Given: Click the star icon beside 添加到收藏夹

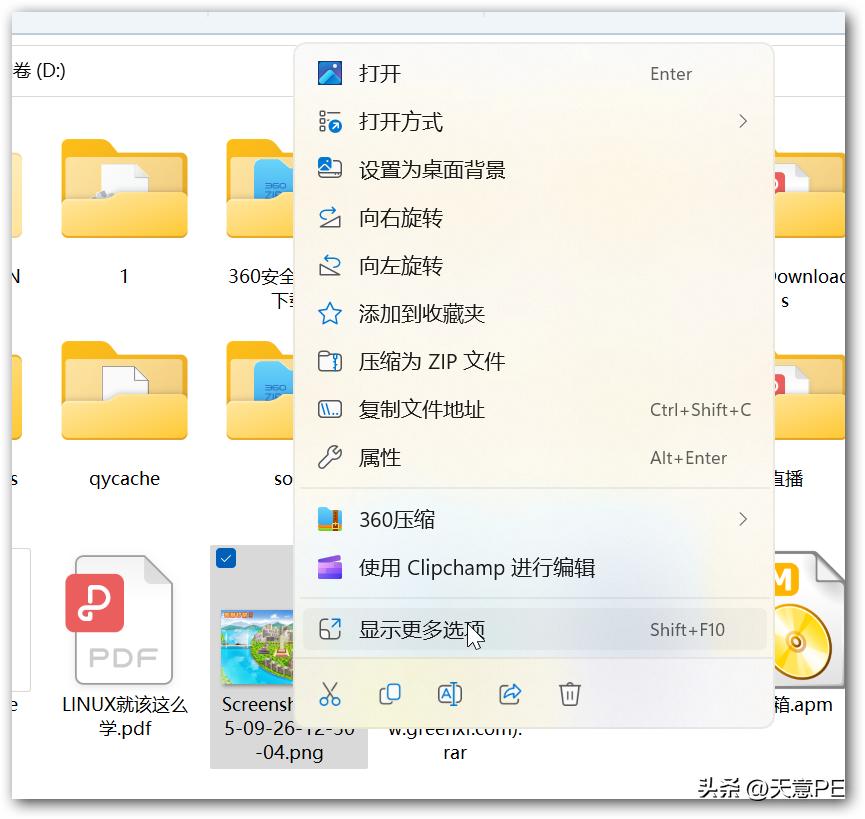Looking at the screenshot, I should click(330, 314).
